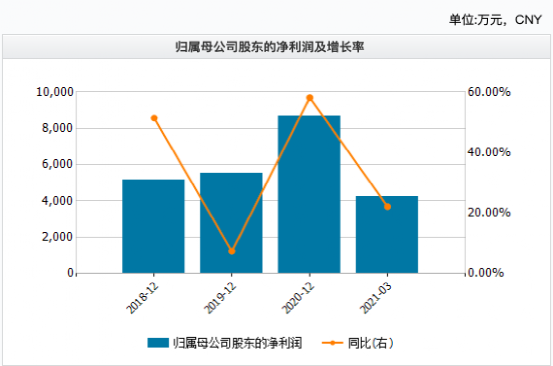Click the 2,000 left axis value
The height and width of the screenshot is (366, 553).
click(x=57, y=237)
